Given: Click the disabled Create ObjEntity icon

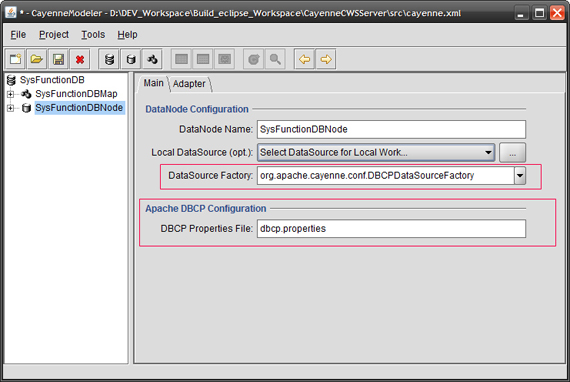Looking at the screenshot, I should coord(203,59).
